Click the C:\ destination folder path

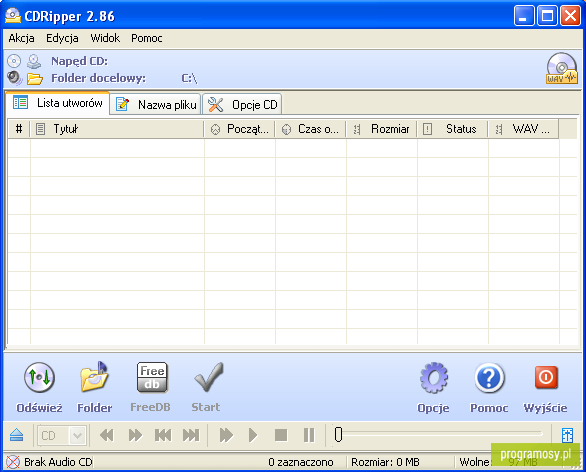pyautogui.click(x=189, y=78)
